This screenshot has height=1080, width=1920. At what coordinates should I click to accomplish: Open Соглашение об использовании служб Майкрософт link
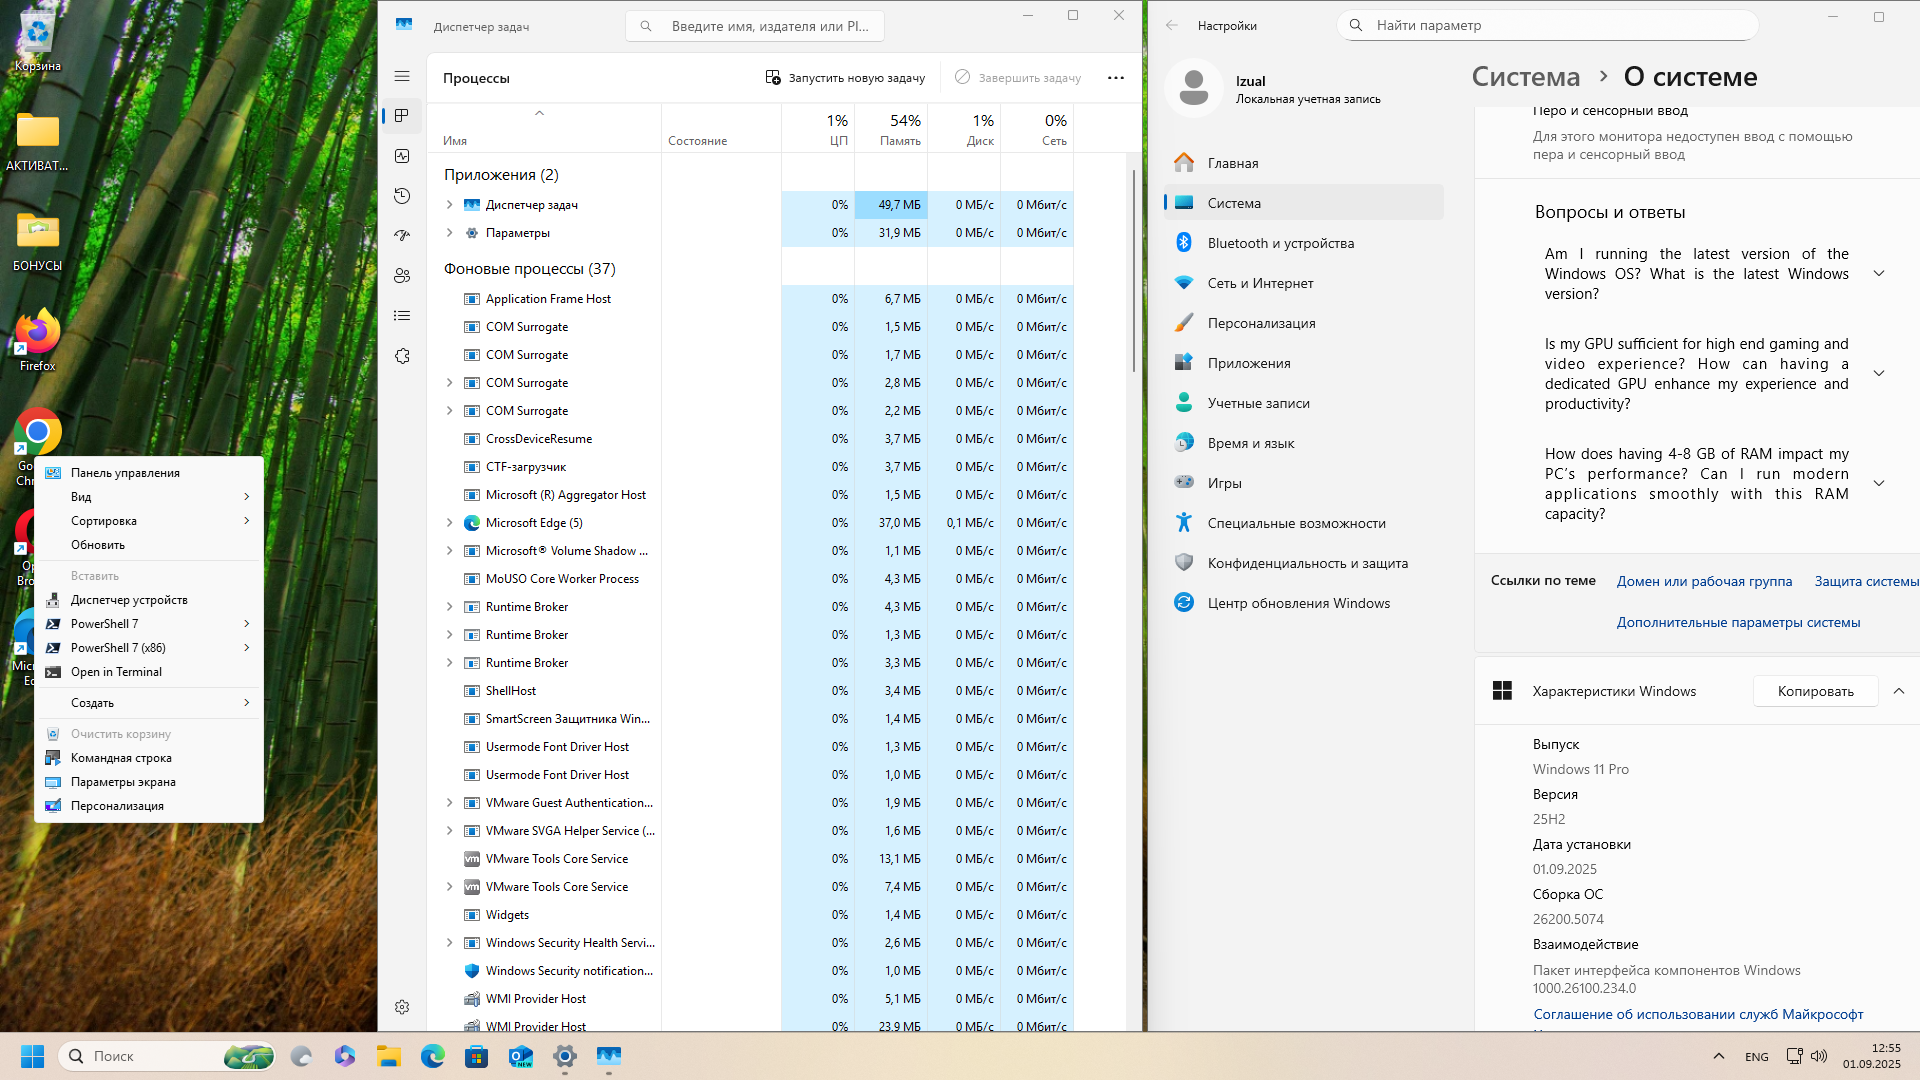(x=1698, y=1014)
